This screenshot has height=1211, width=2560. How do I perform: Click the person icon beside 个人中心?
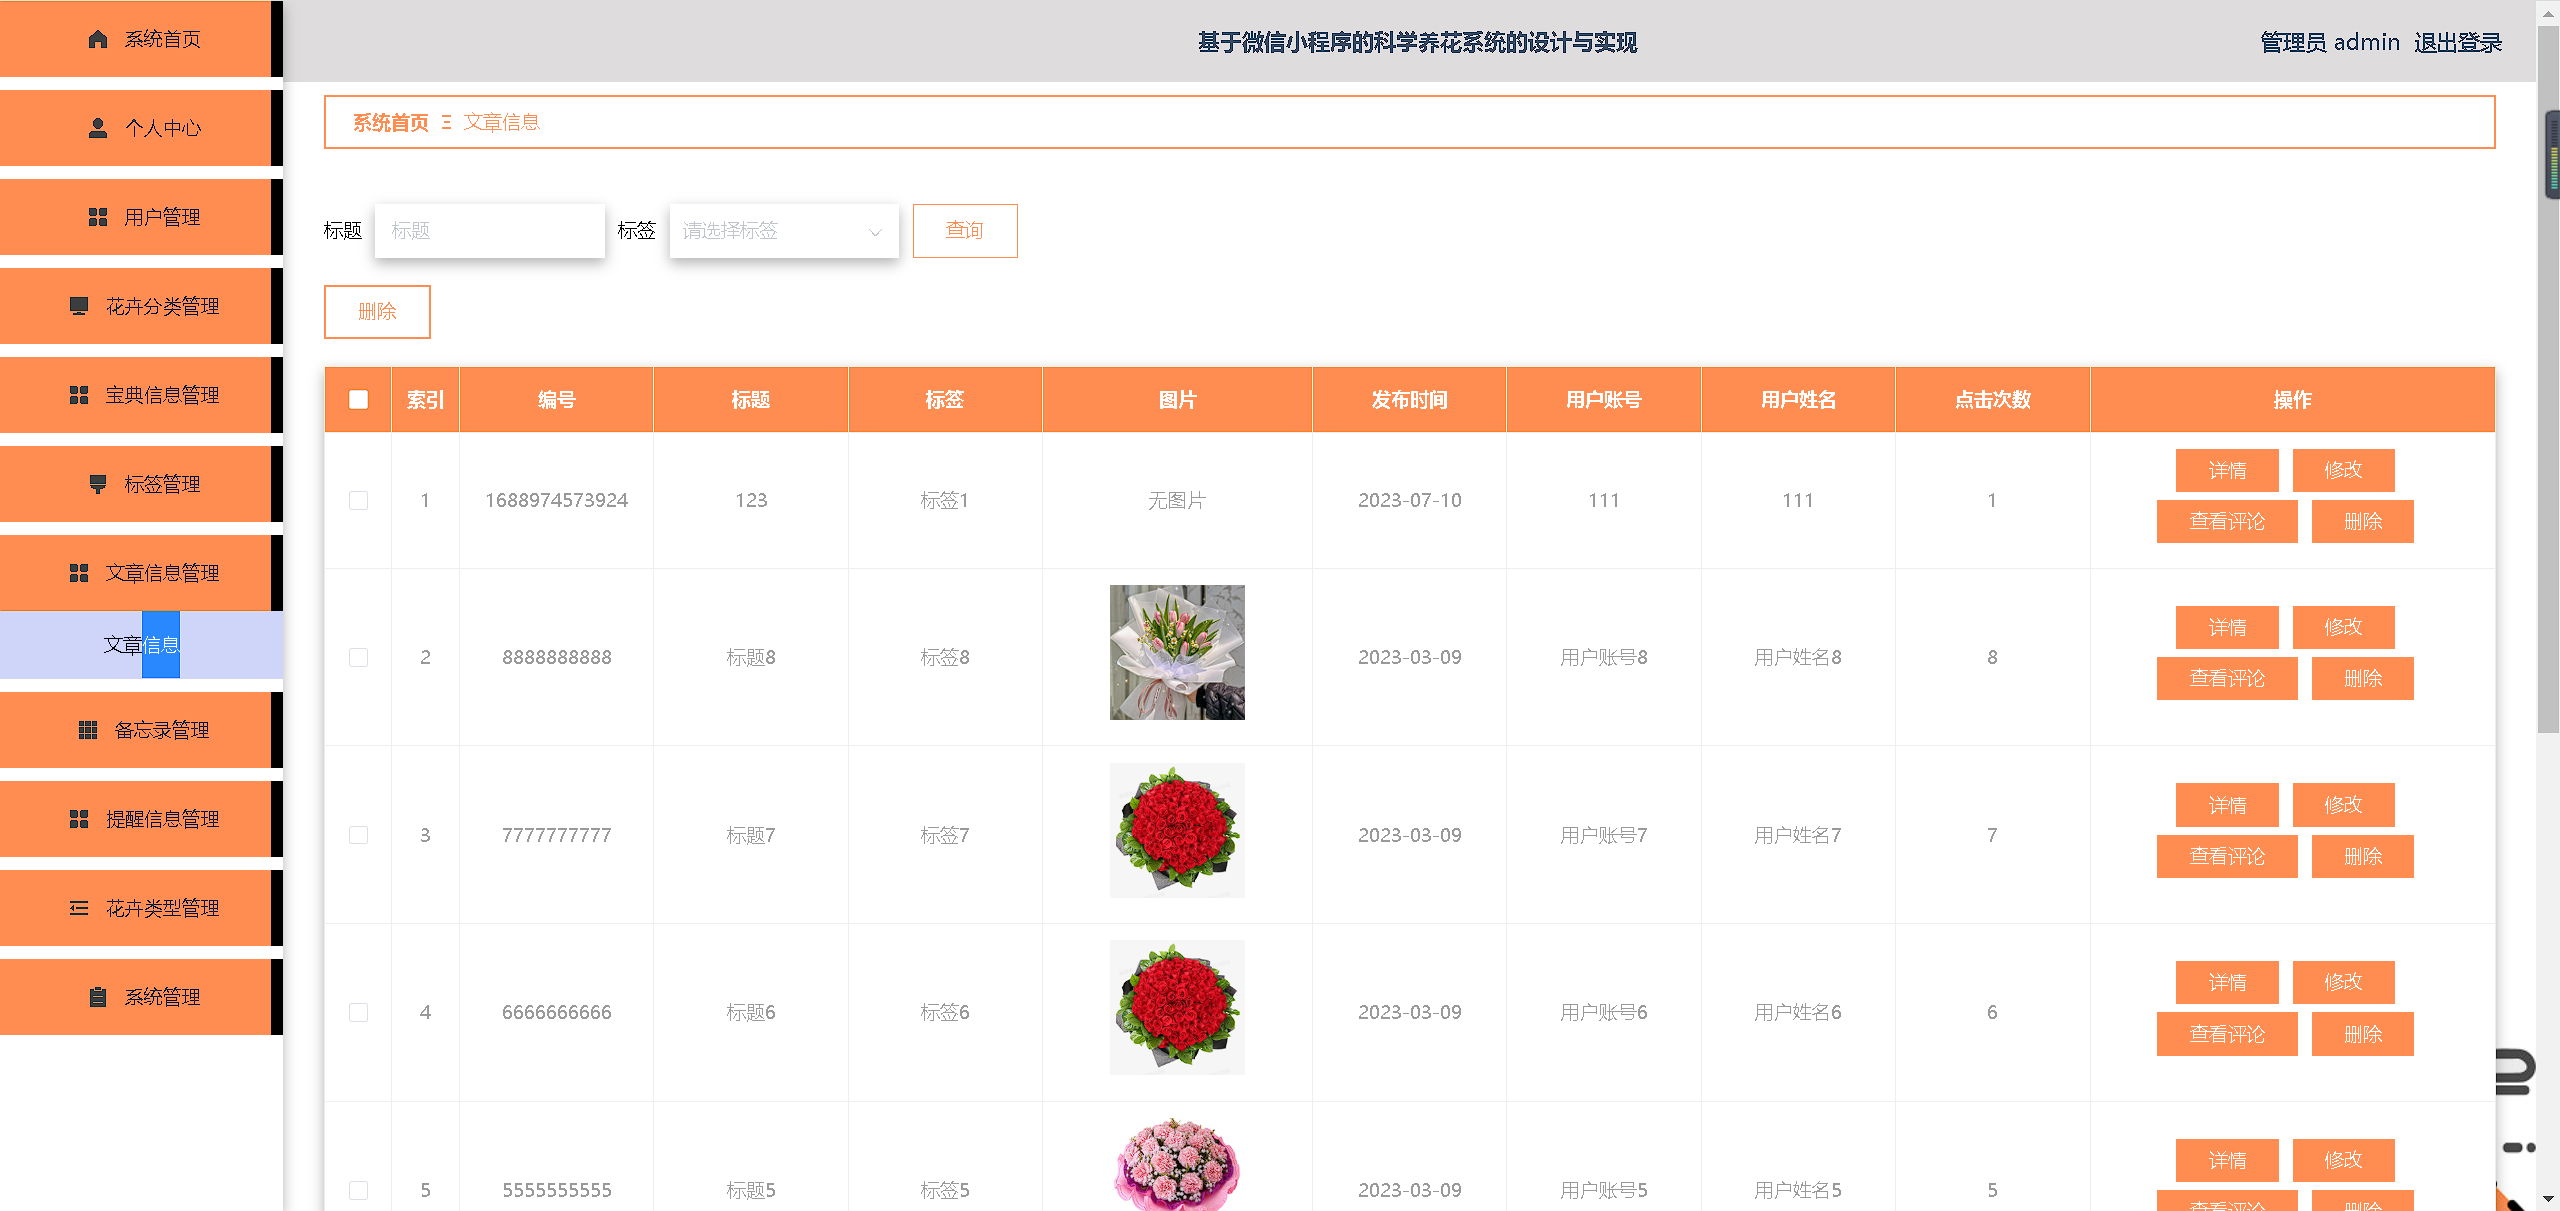coord(98,128)
